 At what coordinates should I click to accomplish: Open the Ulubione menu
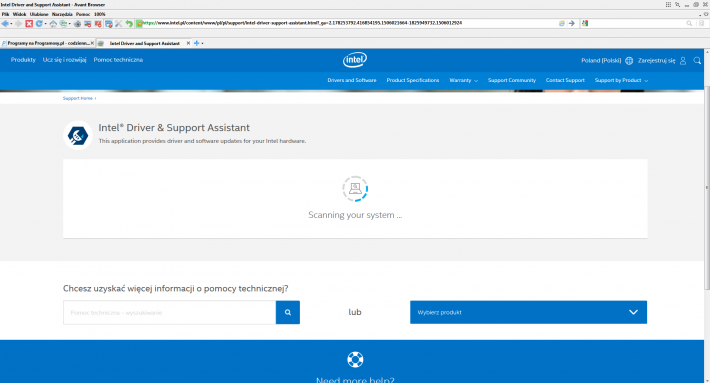coord(39,14)
